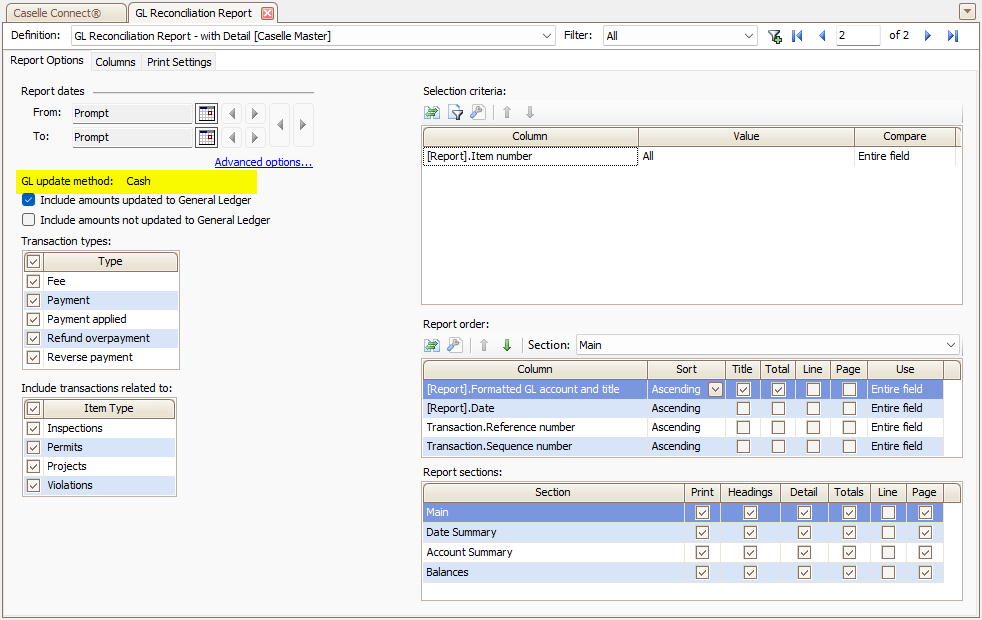This screenshot has width=982, height=620.
Task: Click the next page arrow button
Action: pyautogui.click(x=927, y=35)
